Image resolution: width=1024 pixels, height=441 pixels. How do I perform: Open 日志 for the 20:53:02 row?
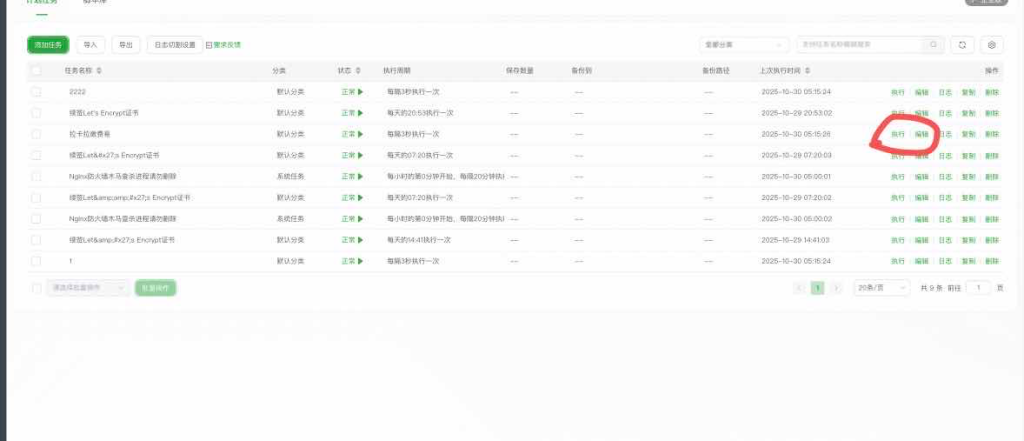pyautogui.click(x=945, y=113)
